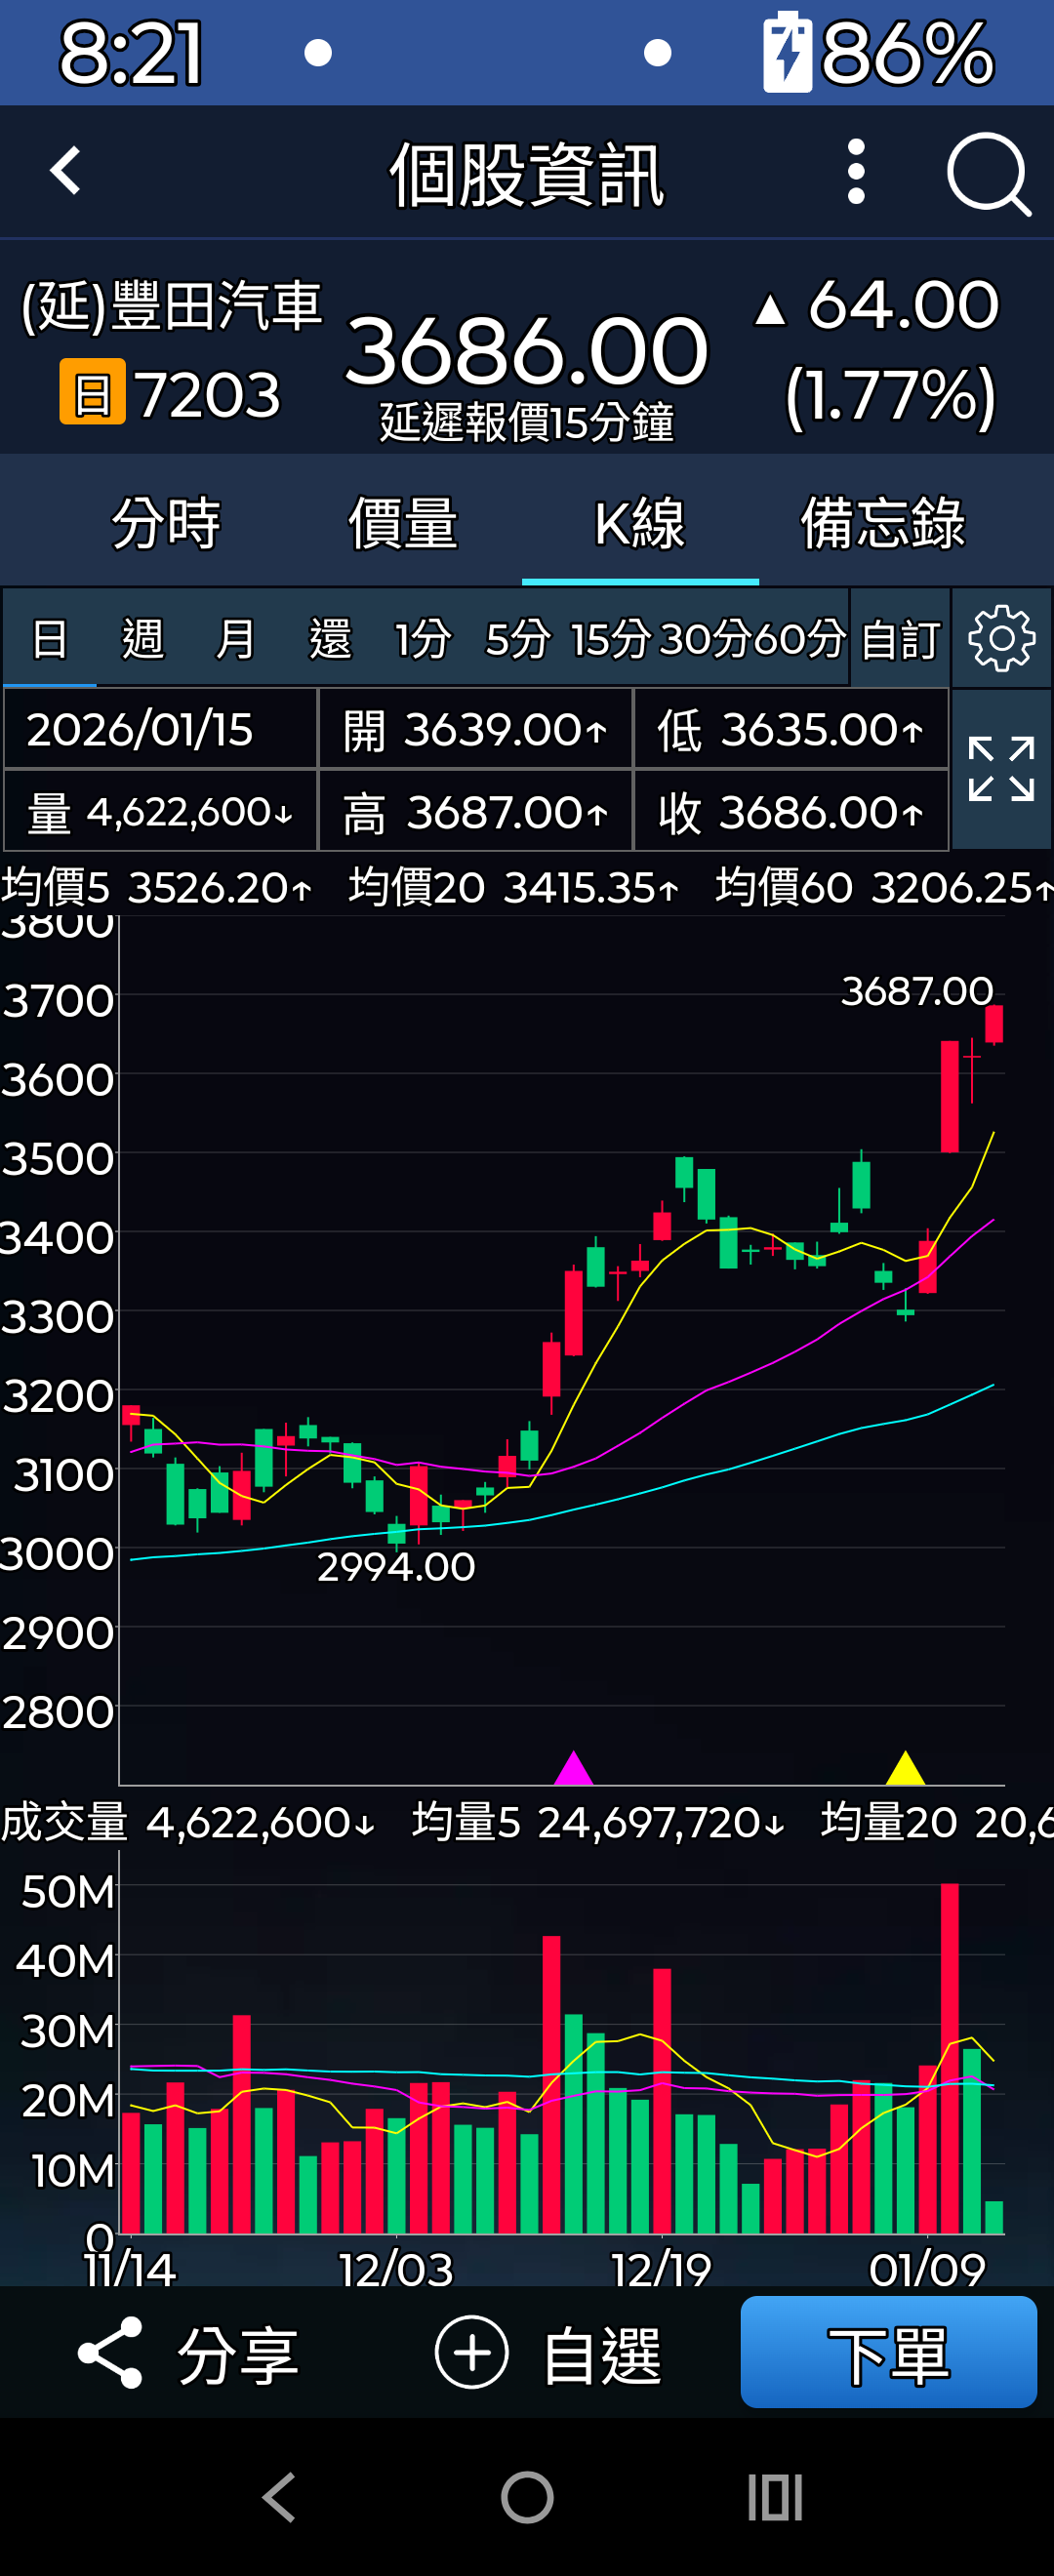1054x2576 pixels.
Task: Select monthly 月 period
Action: 235,638
